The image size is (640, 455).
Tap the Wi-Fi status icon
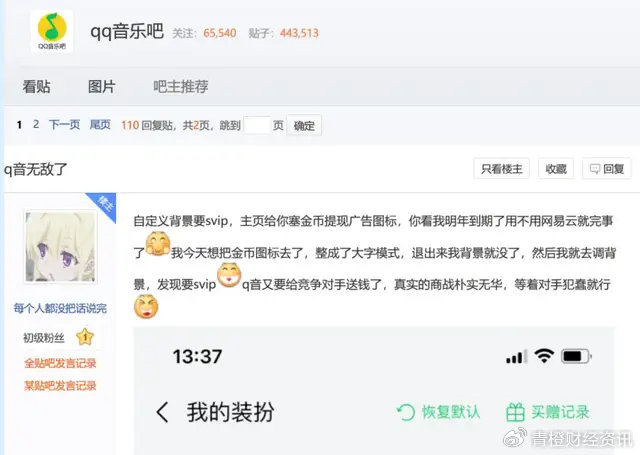click(x=544, y=356)
